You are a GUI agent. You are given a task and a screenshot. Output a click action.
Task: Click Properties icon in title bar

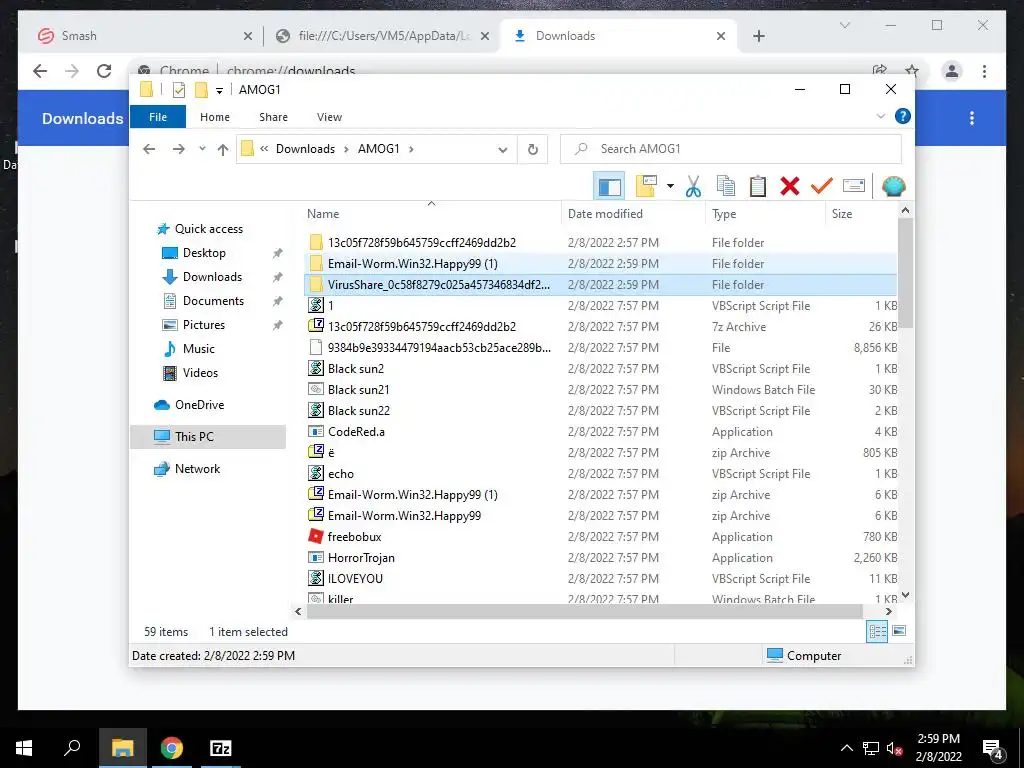coord(179,90)
